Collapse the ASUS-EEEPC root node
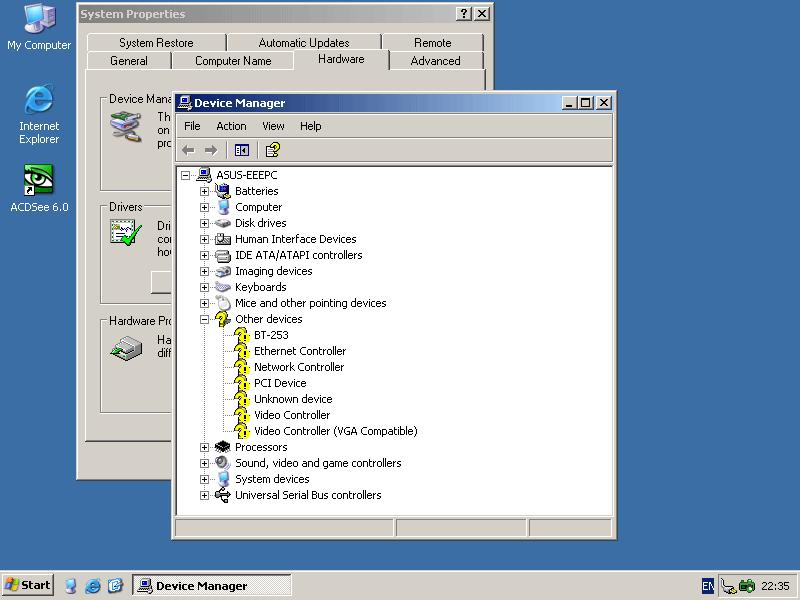The width and height of the screenshot is (800, 600). pos(185,175)
